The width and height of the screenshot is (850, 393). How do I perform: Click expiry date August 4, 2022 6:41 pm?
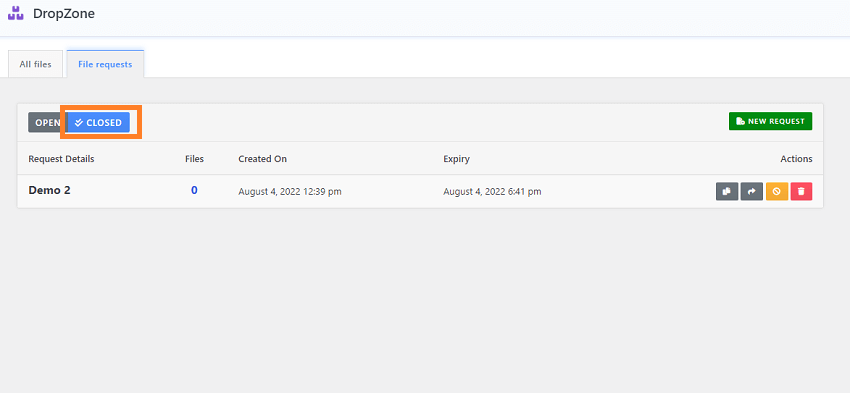coord(492,191)
